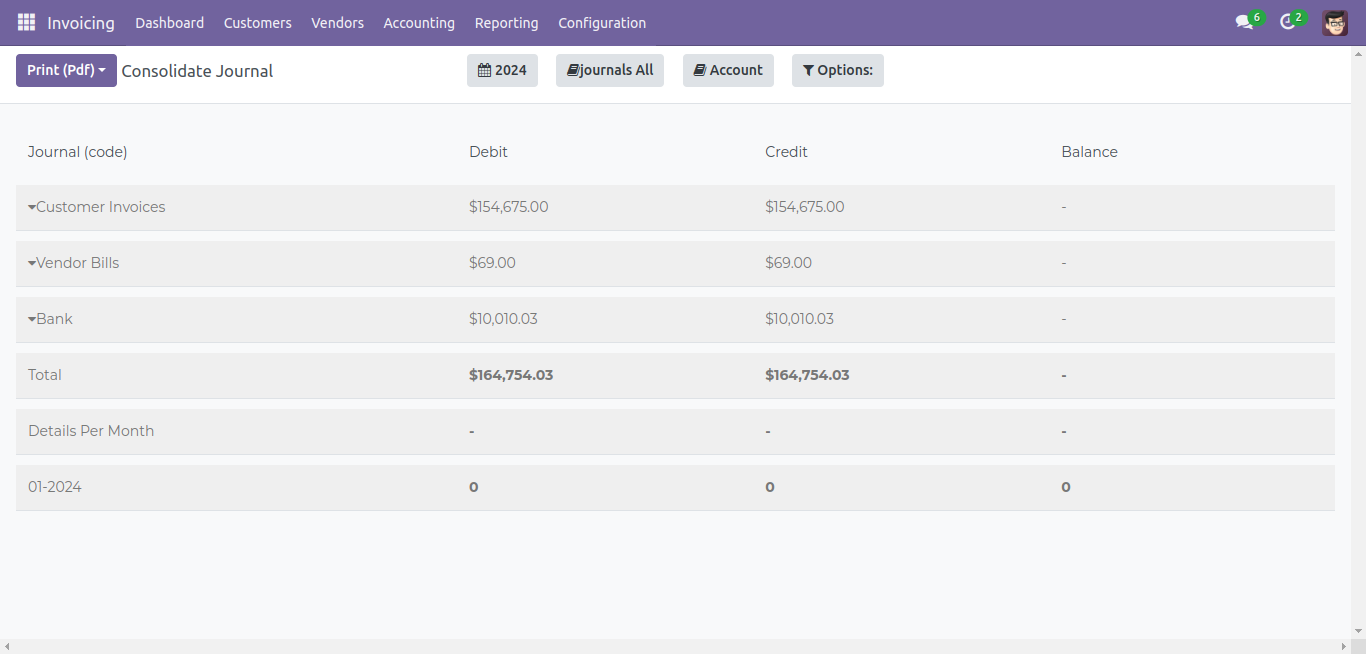This screenshot has height=654, width=1366.
Task: Open the 2024 date filter
Action: point(502,70)
